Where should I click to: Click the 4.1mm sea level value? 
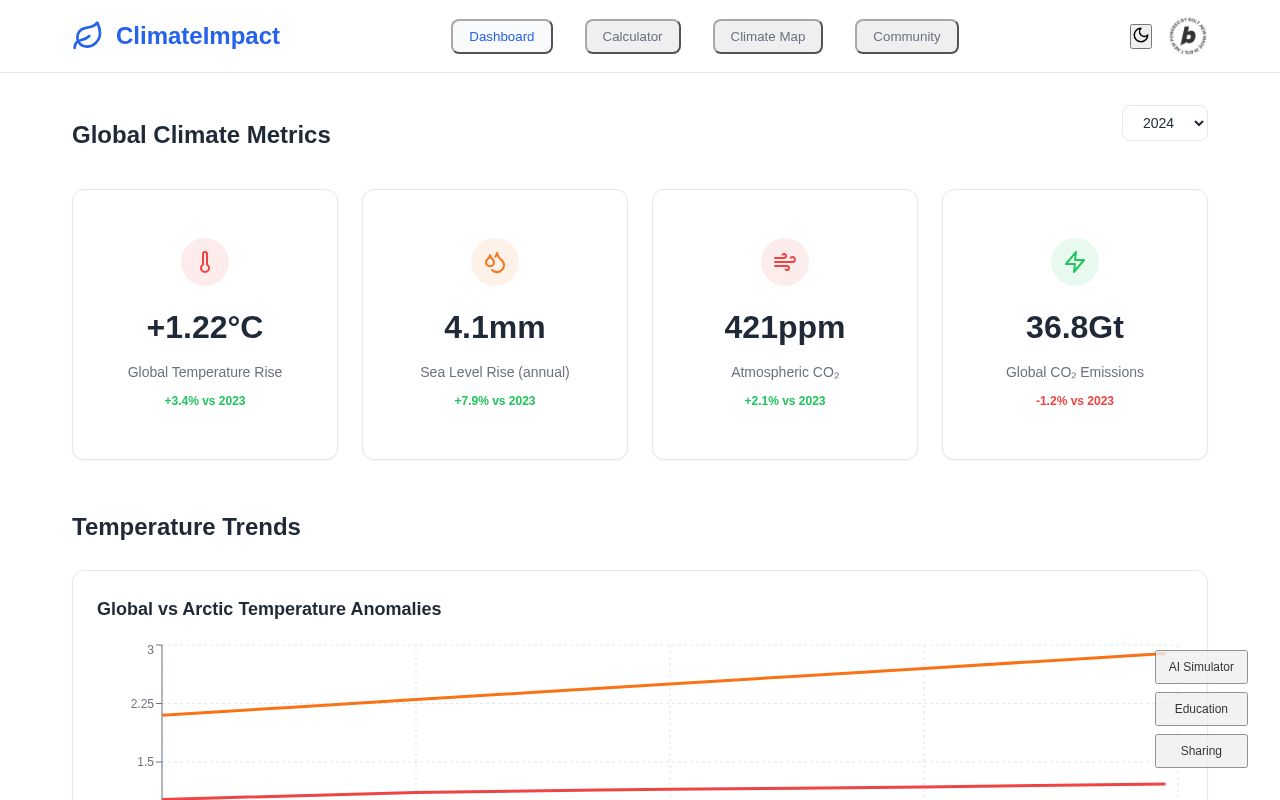pyautogui.click(x=495, y=327)
